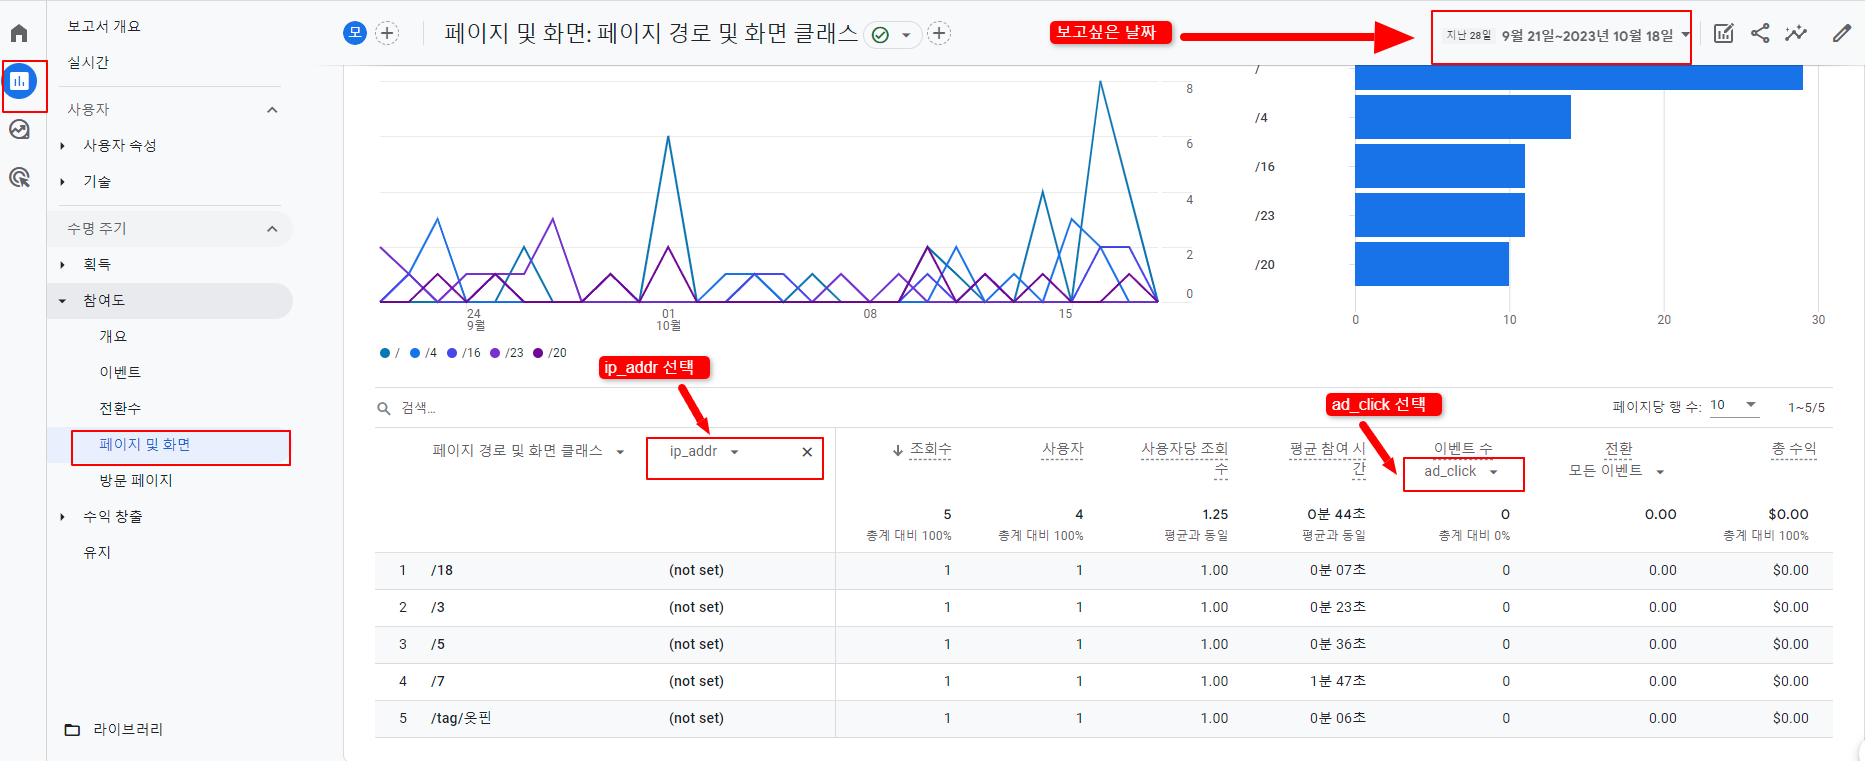Expand 사용자 속성 menu

pyautogui.click(x=119, y=145)
